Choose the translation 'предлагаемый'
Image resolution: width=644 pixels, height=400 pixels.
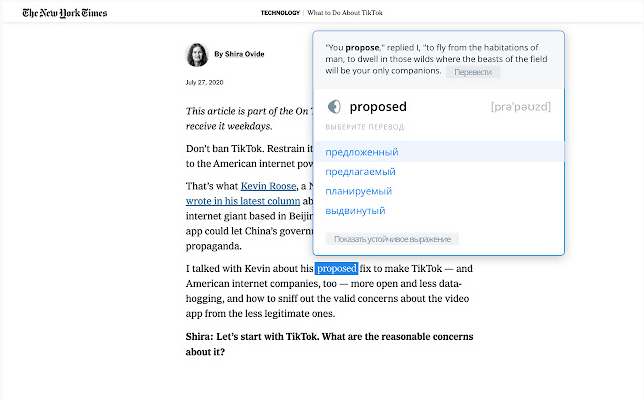pyautogui.click(x=361, y=171)
